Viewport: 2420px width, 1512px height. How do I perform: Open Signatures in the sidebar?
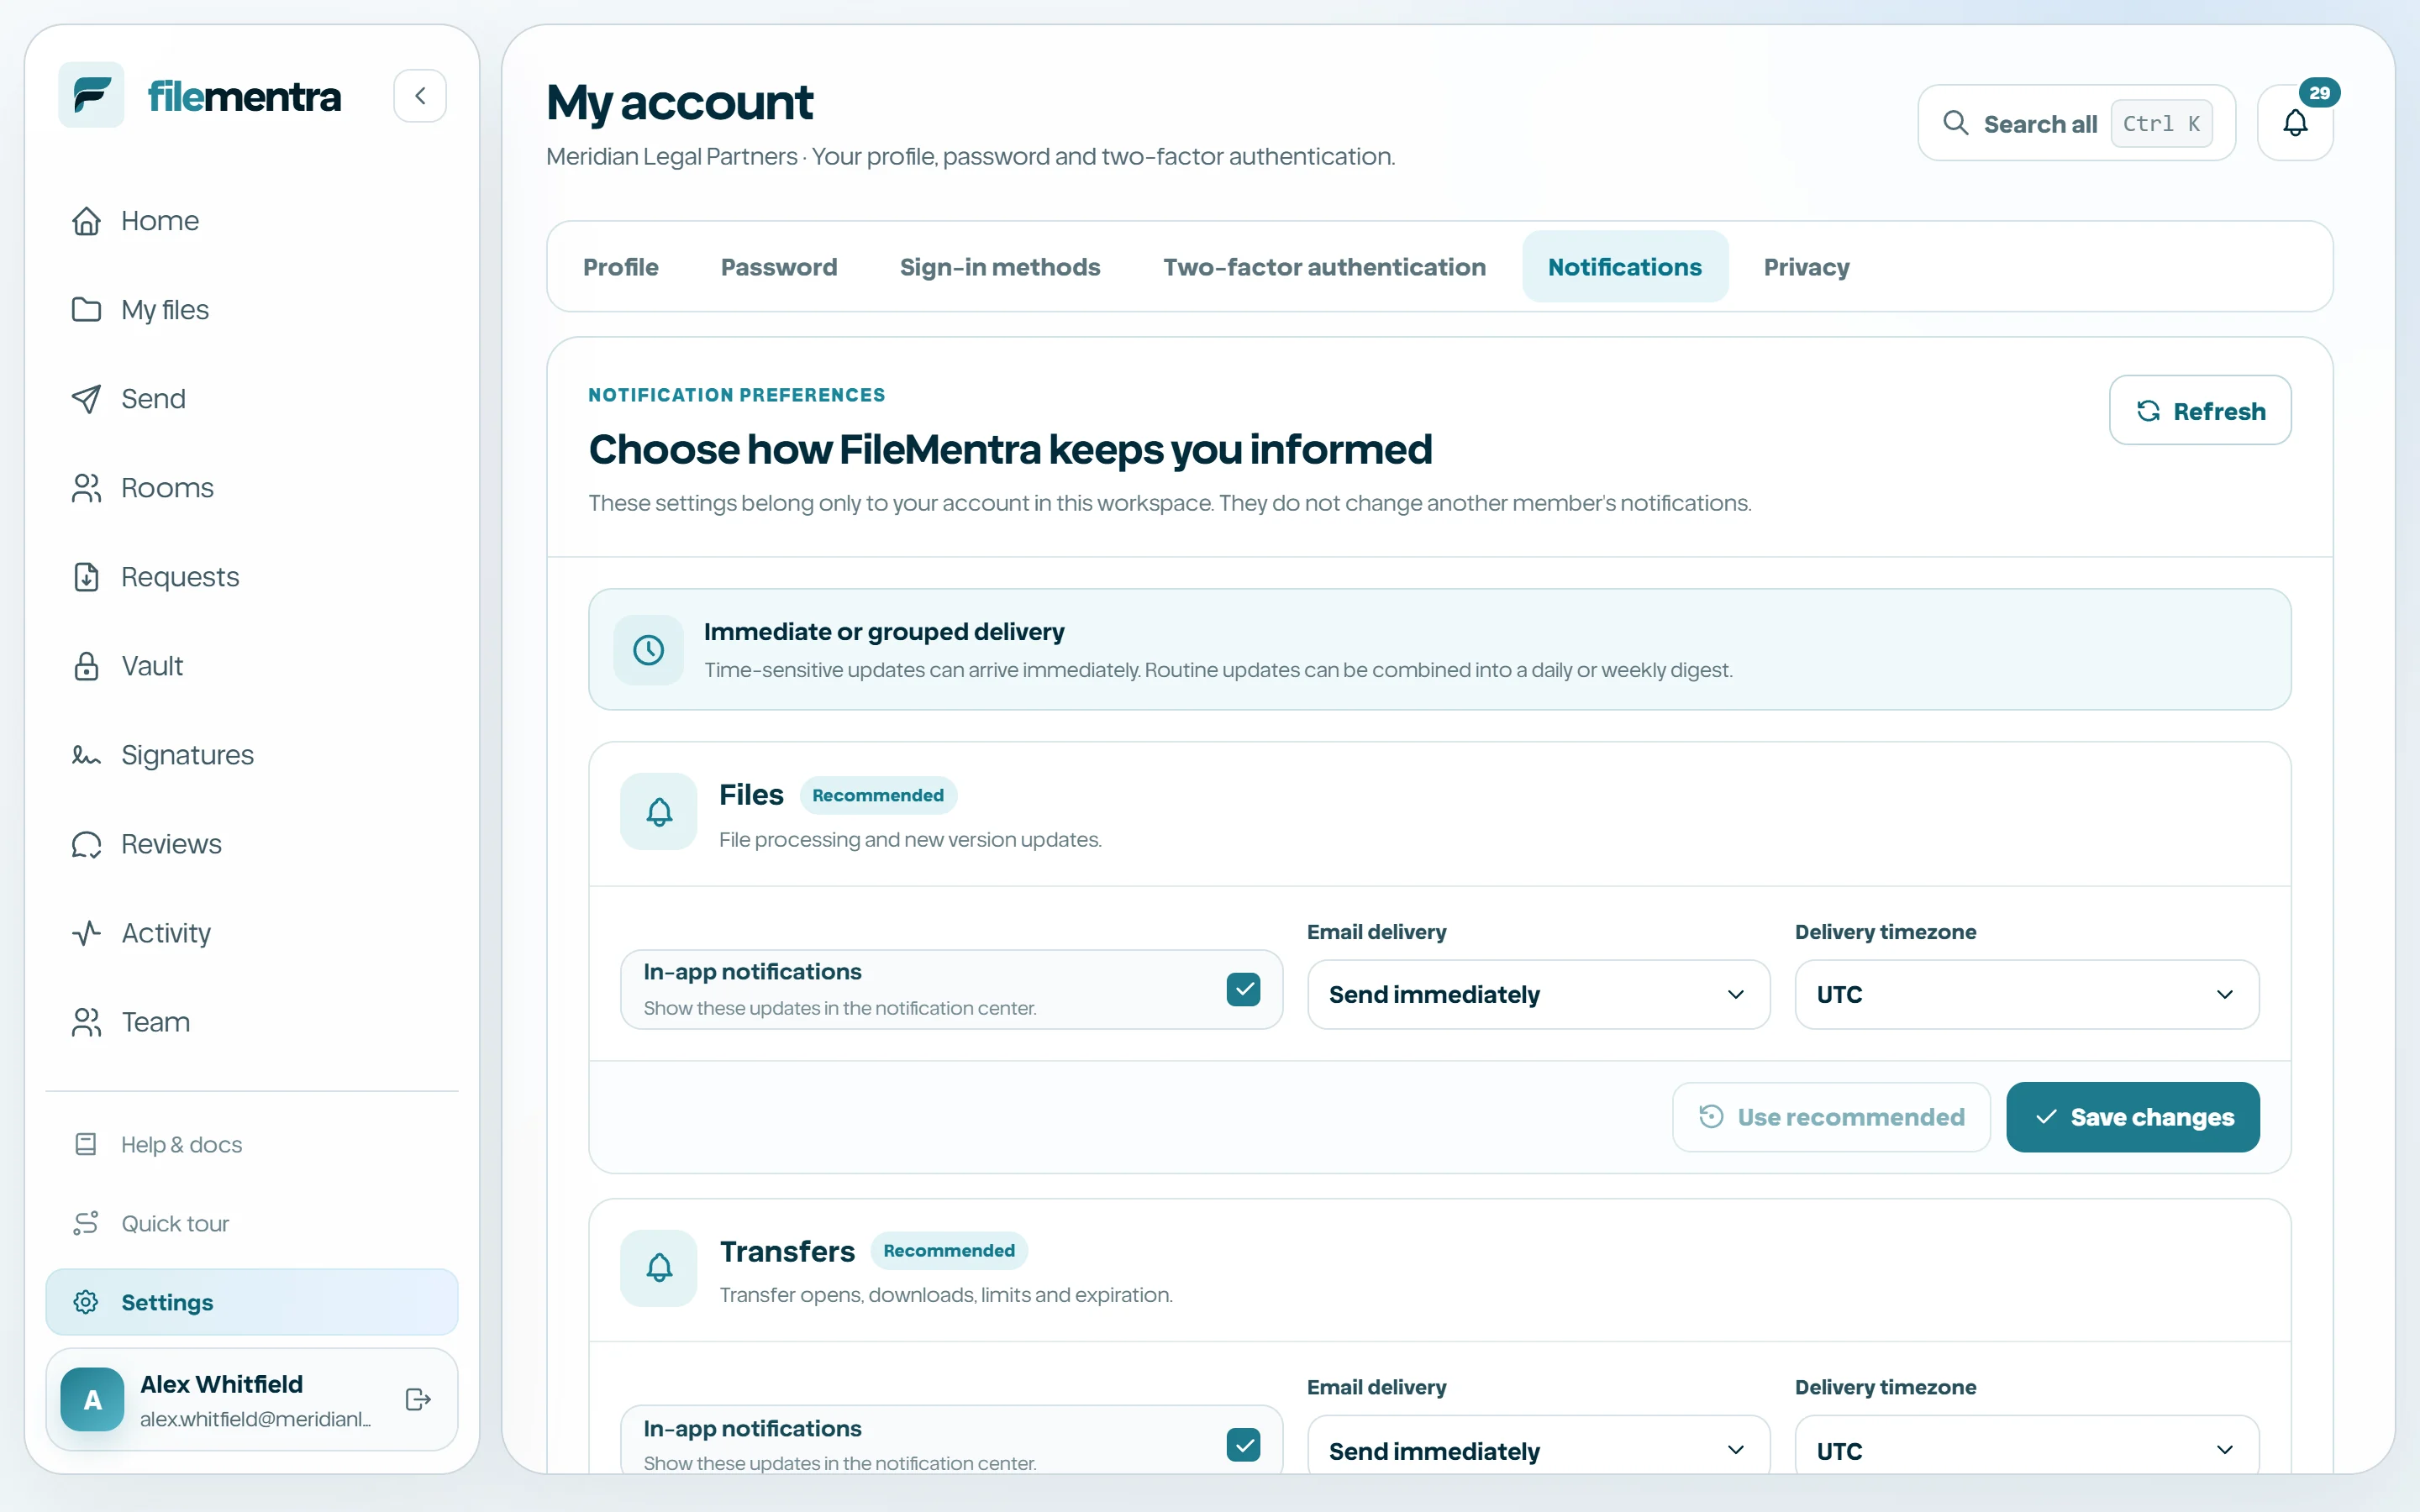tap(252, 755)
